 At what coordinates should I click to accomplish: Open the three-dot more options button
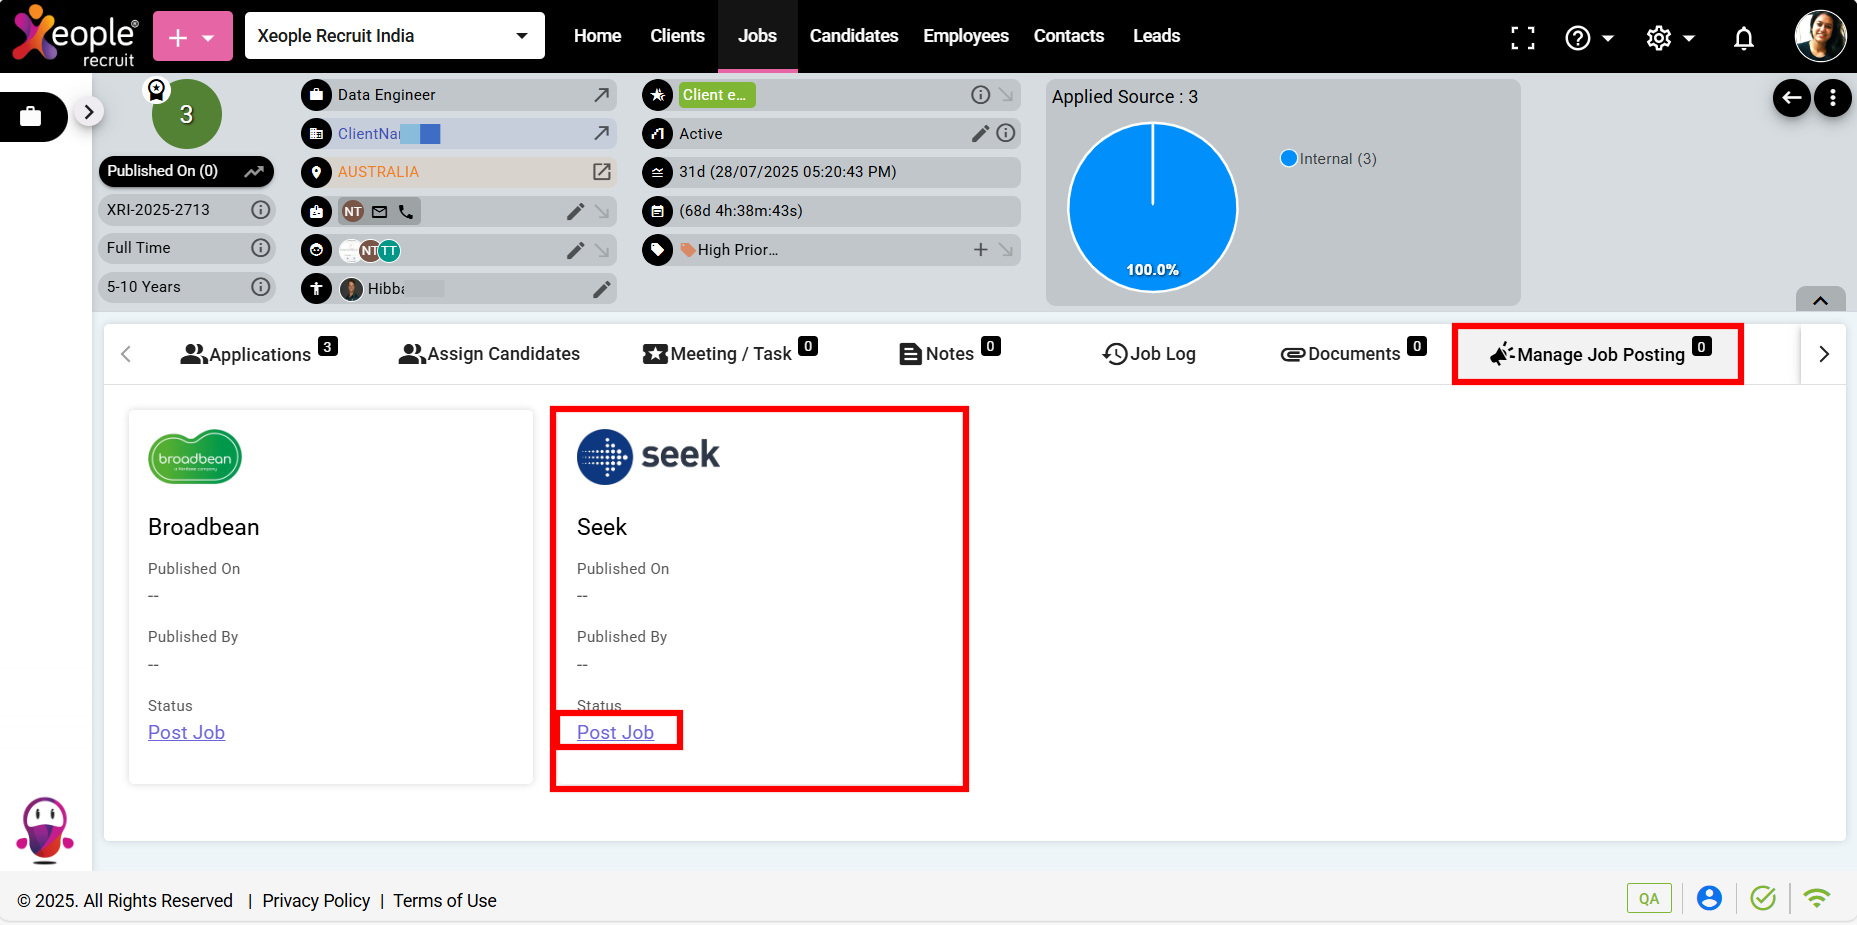coord(1832,98)
